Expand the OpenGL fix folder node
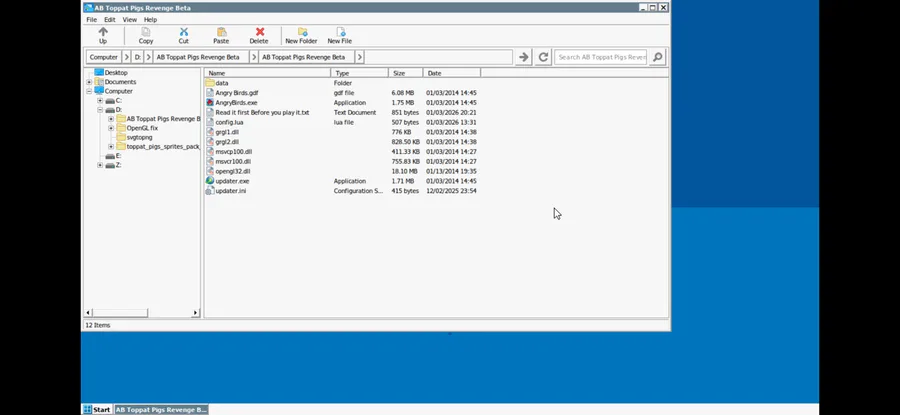Screen dimensions: 900x415 111,128
